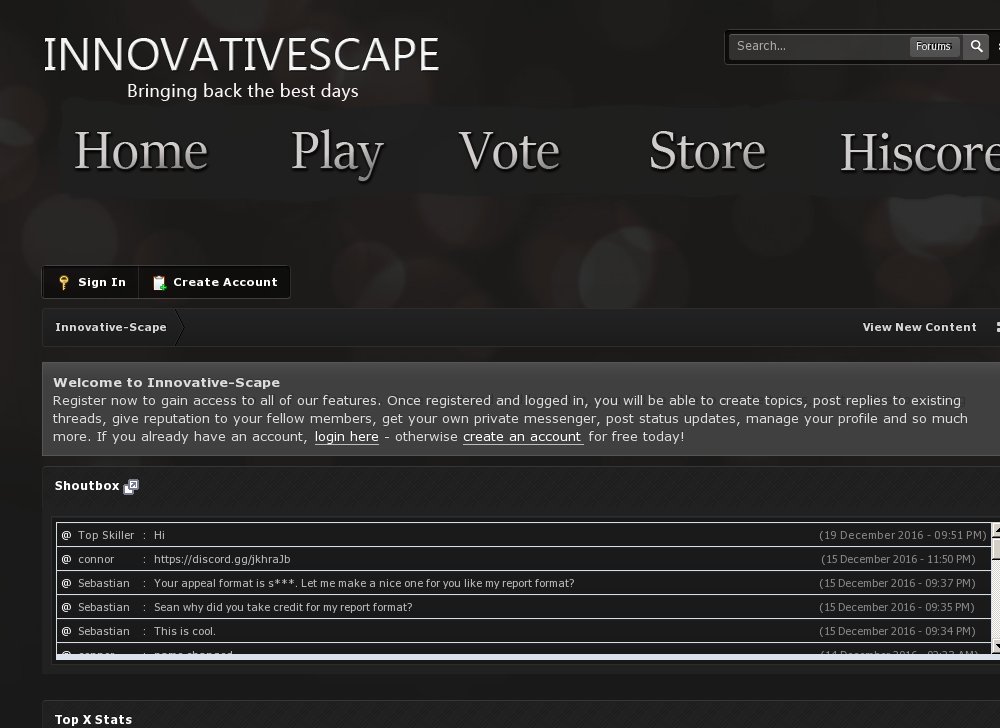Click the 'login here' link
This screenshot has height=728, width=1000.
coord(346,437)
